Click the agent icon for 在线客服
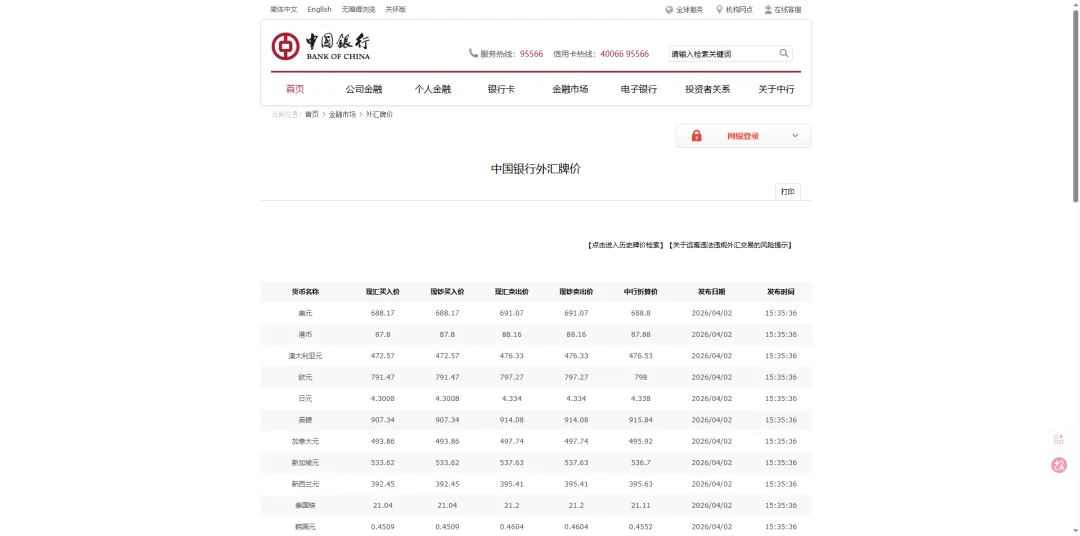 point(768,10)
